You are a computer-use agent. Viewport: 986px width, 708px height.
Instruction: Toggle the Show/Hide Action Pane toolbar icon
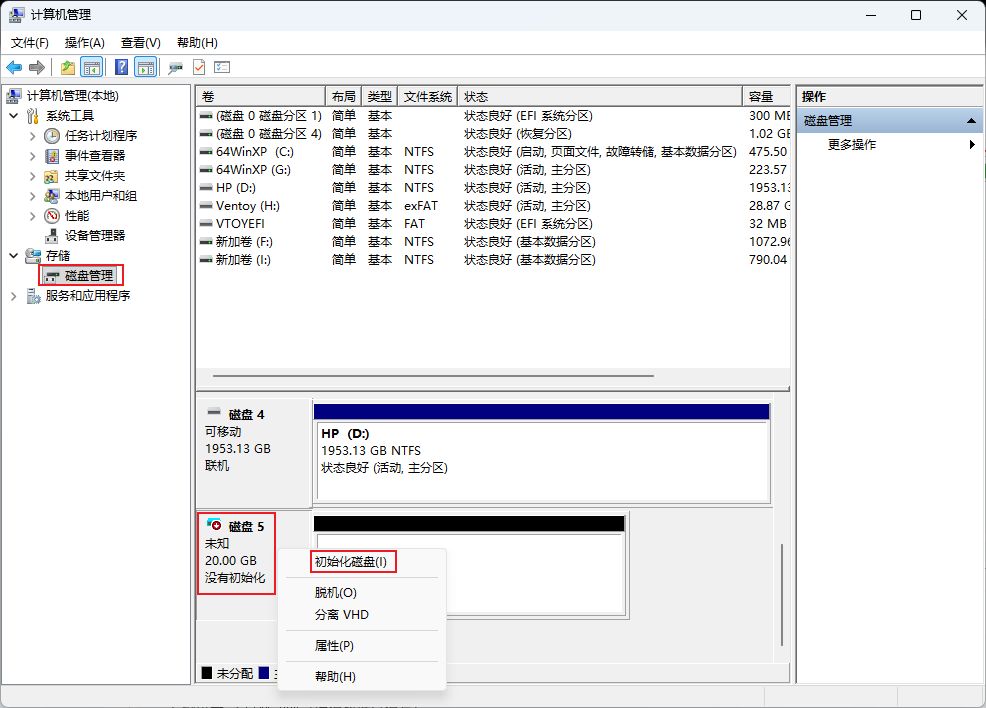pos(146,67)
